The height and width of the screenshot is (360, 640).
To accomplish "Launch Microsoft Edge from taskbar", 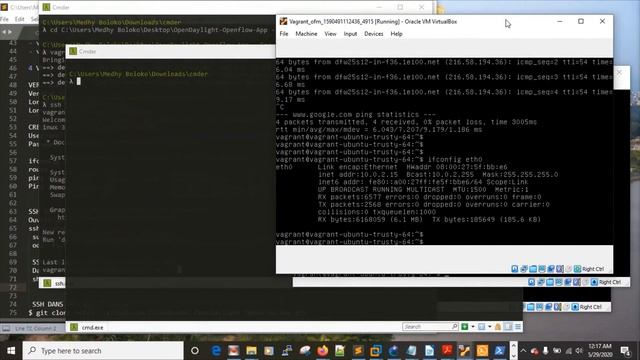I will (216, 351).
